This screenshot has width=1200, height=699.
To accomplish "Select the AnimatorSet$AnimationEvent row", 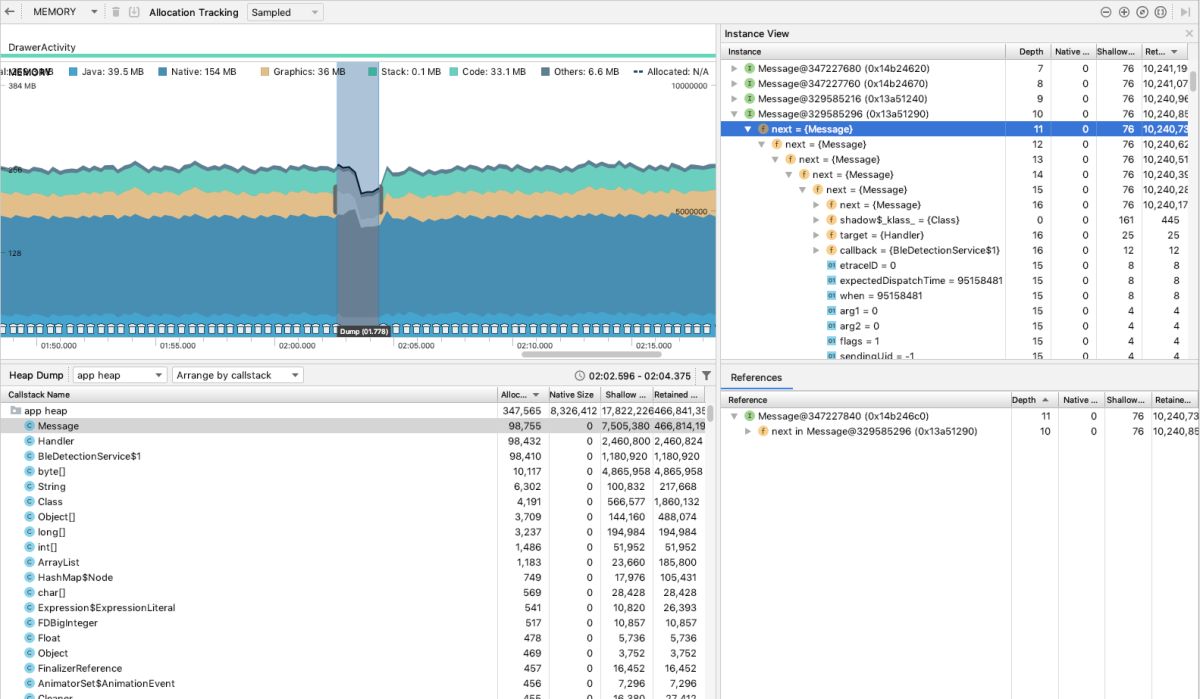I will click(355, 684).
